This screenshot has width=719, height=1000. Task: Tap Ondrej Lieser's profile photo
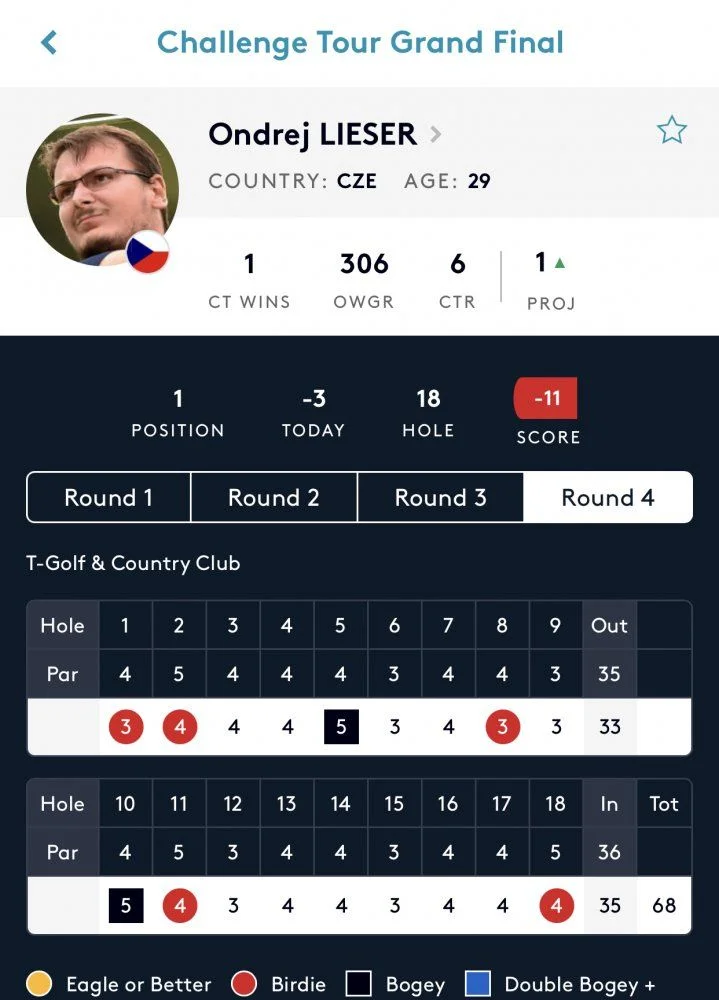coord(102,190)
